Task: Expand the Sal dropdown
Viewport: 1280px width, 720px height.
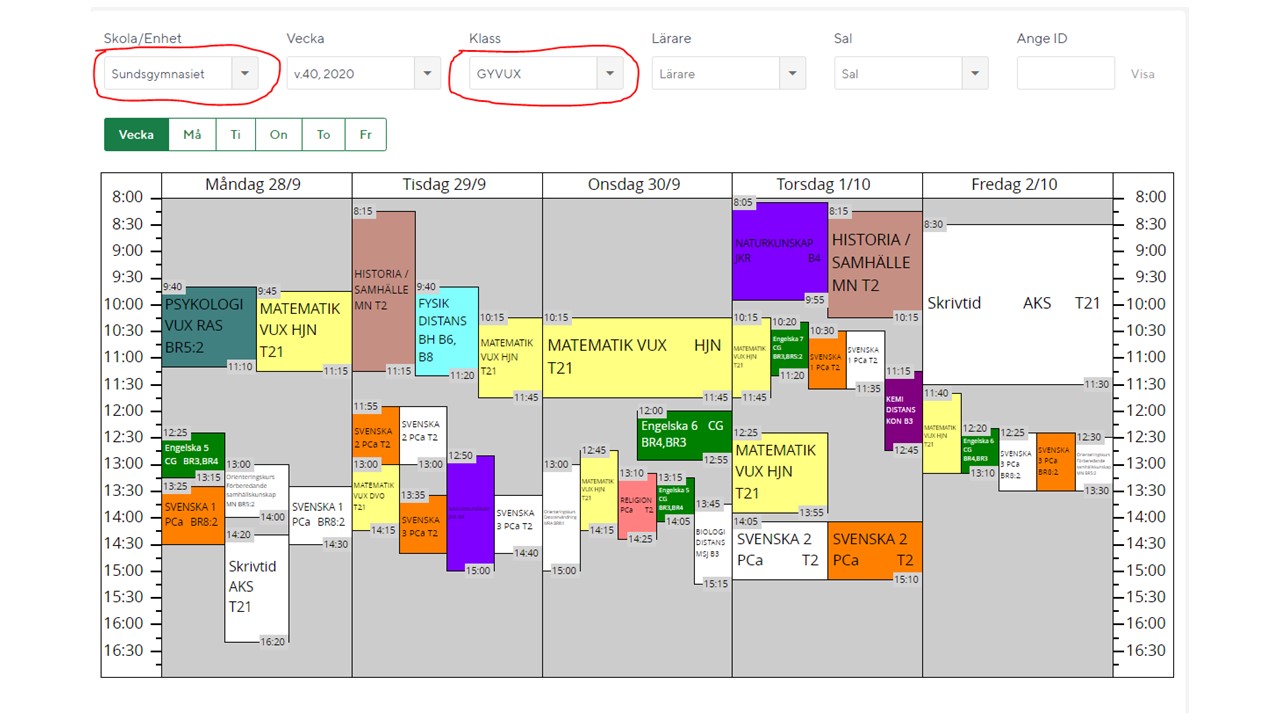Action: tap(911, 73)
